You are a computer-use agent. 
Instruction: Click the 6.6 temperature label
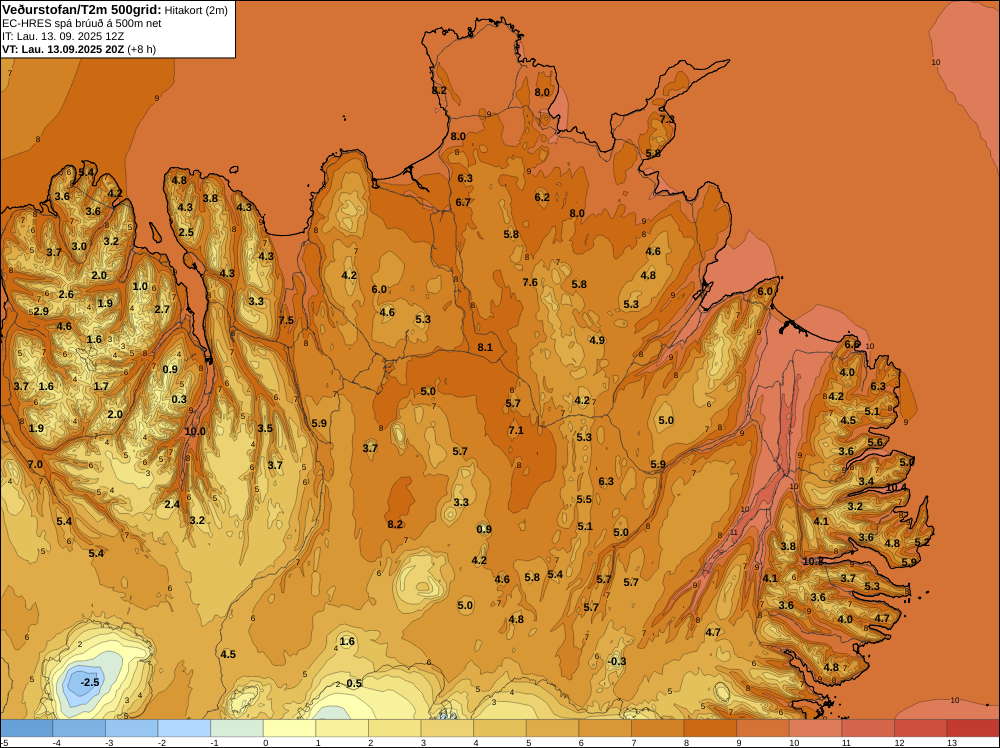[852, 344]
